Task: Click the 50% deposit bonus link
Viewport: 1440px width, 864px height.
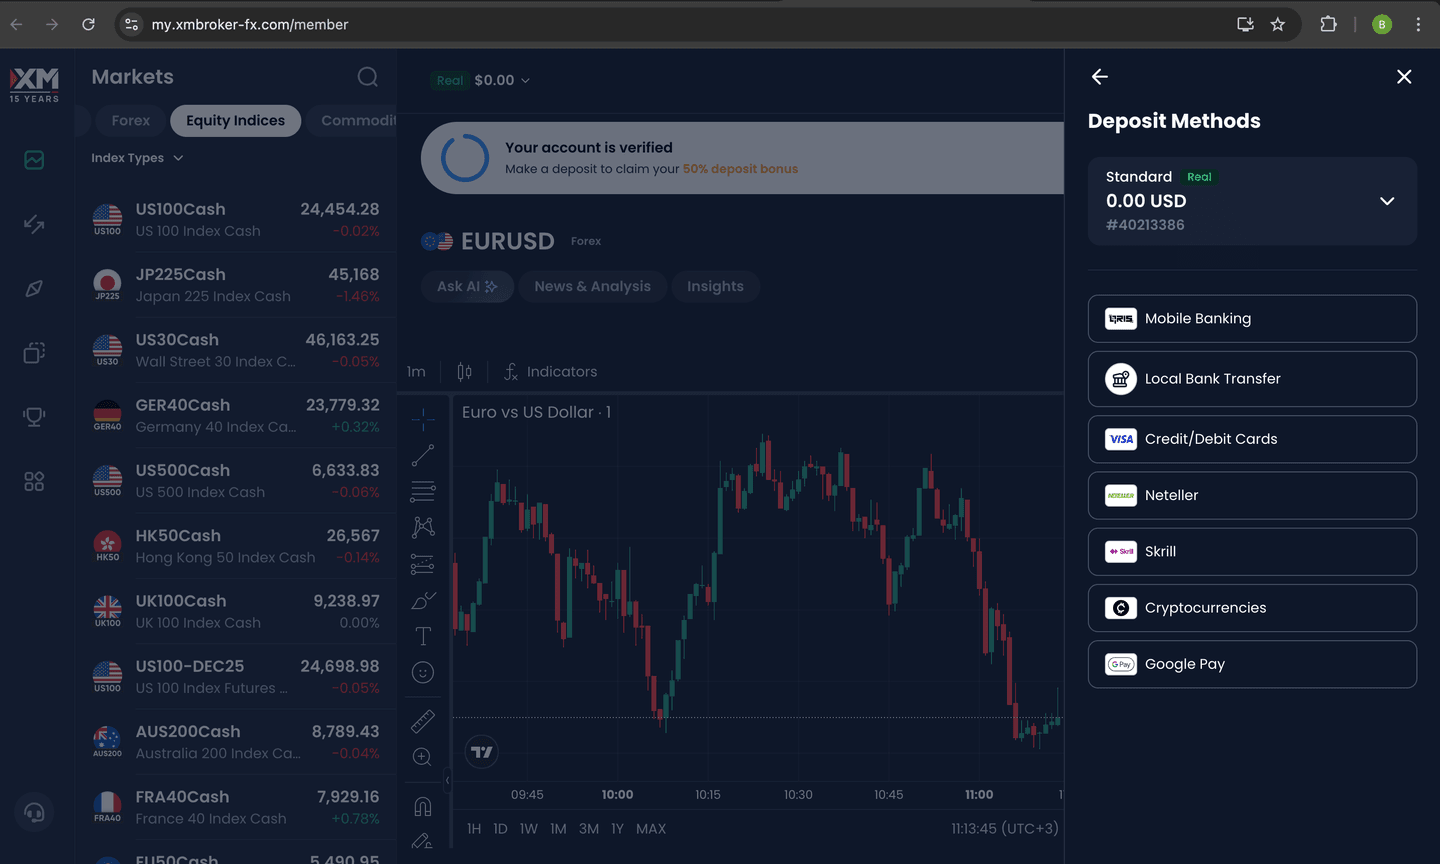Action: click(740, 169)
